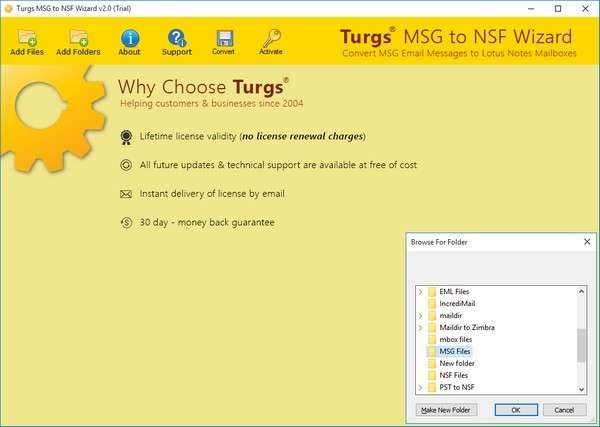Click the Make New Folder button

pyautogui.click(x=446, y=410)
